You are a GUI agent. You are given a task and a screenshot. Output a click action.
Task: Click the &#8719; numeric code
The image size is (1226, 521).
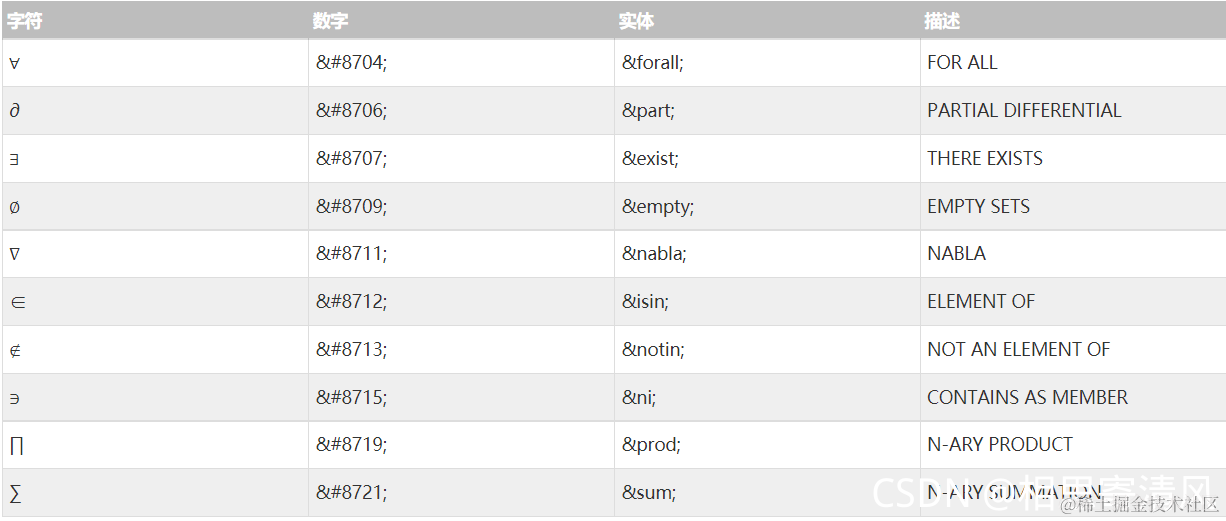pos(351,445)
